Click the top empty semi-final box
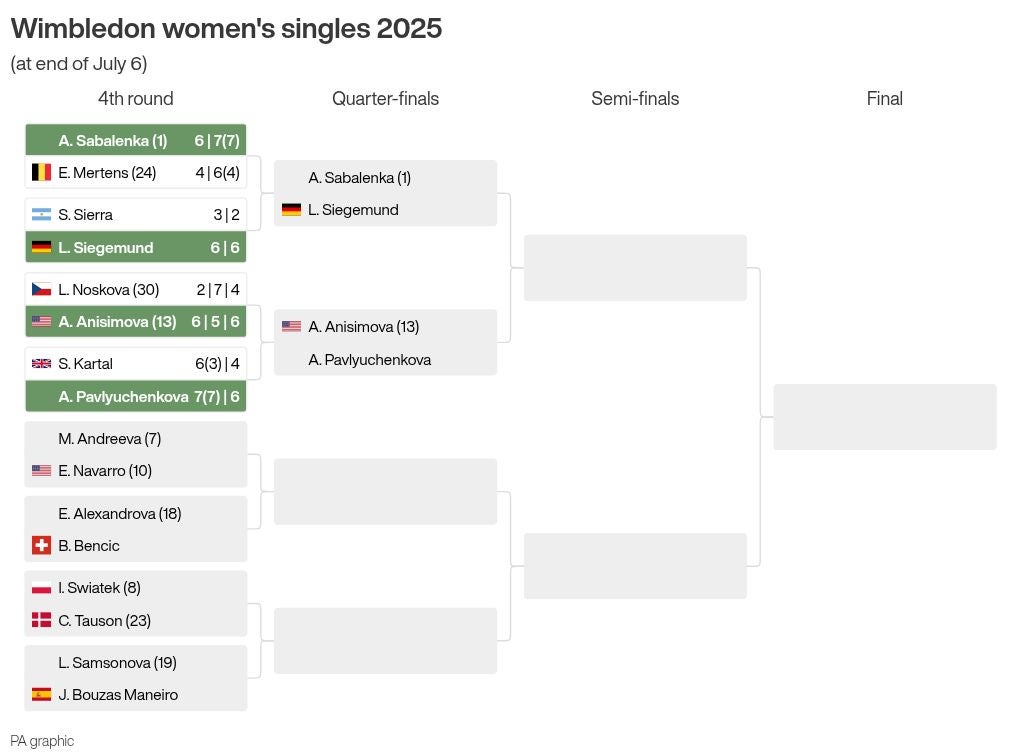Viewport: 1020px width, 756px height. [635, 268]
